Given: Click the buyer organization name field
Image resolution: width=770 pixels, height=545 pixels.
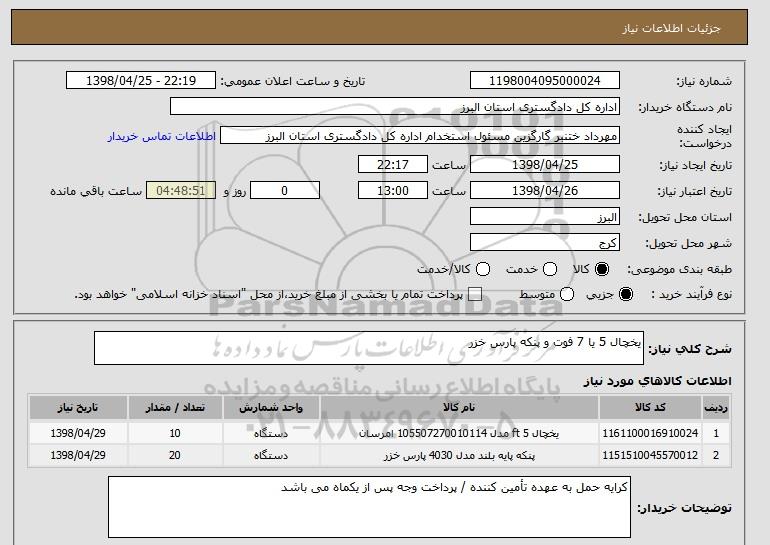Looking at the screenshot, I should click(x=395, y=107).
